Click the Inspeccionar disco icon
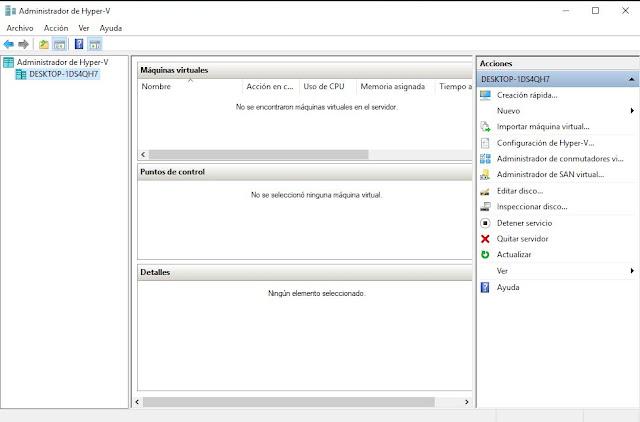 tap(485, 207)
